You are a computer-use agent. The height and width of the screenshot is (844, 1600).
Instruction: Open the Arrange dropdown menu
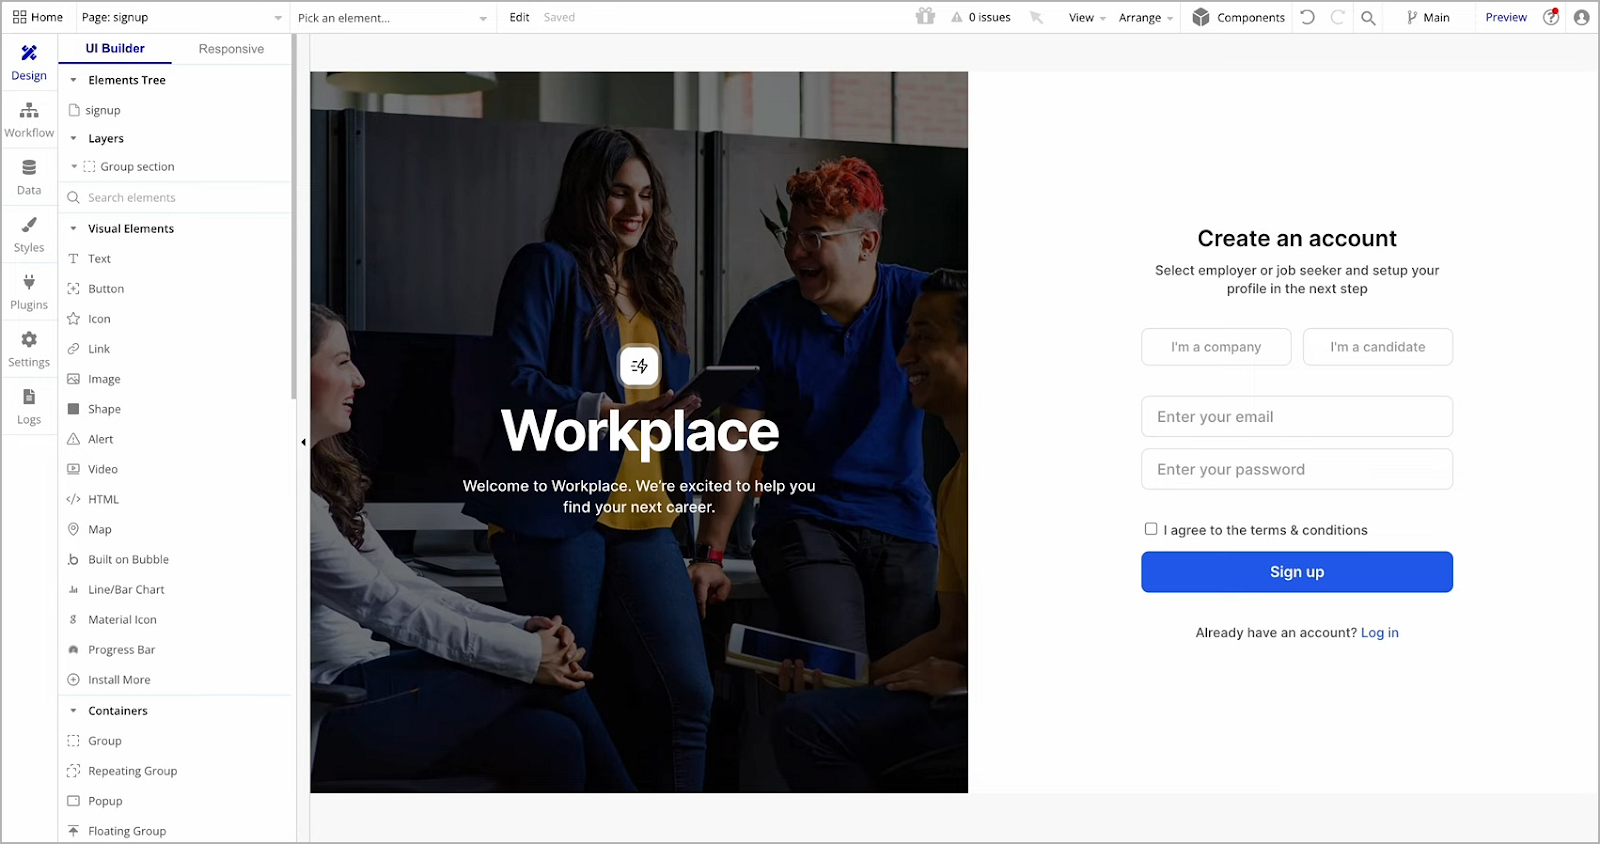[1146, 17]
